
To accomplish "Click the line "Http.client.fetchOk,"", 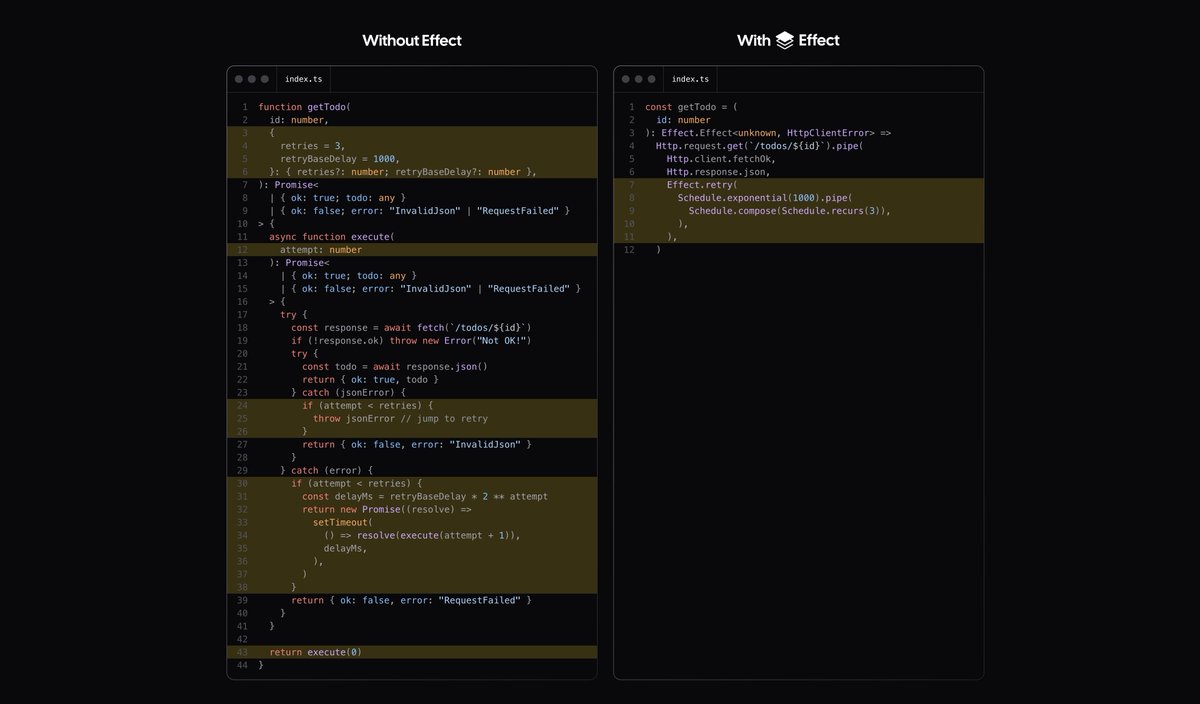I will pyautogui.click(x=721, y=159).
